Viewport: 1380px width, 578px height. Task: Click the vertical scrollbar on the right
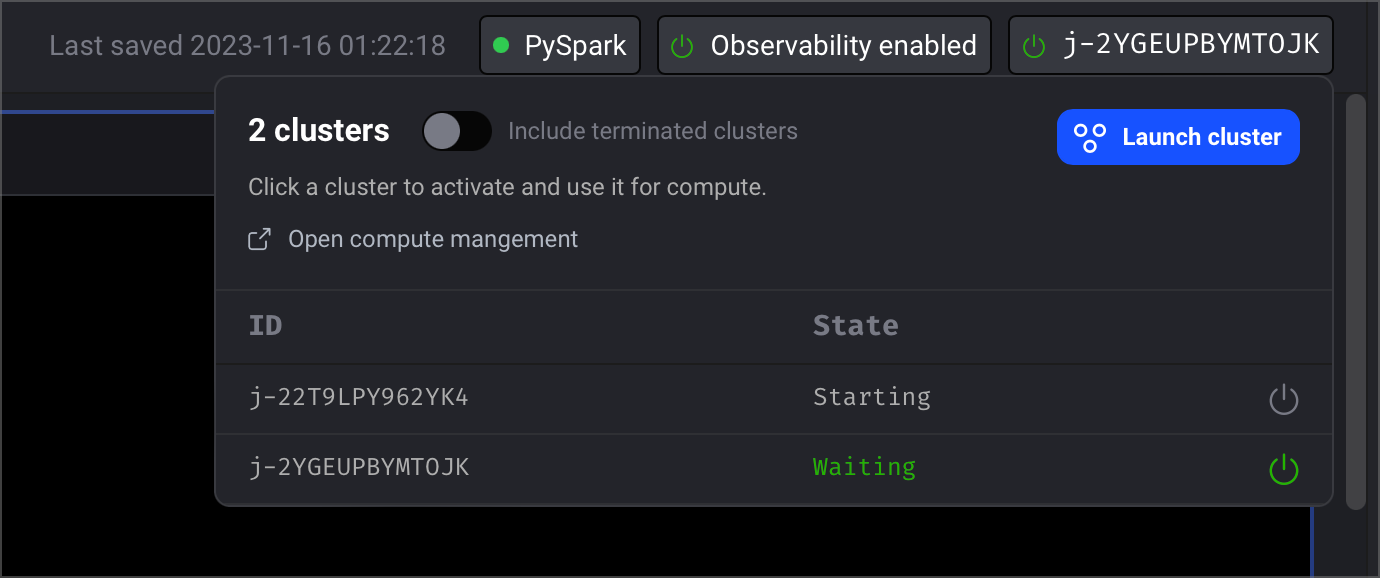pyautogui.click(x=1355, y=302)
